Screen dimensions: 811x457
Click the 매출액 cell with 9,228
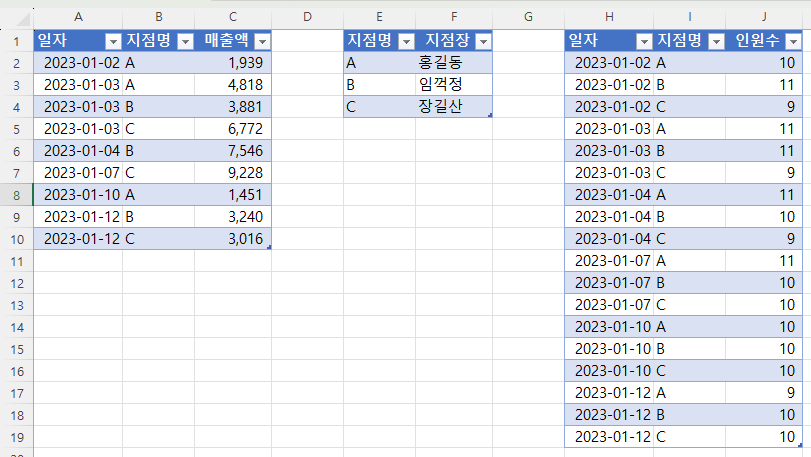pos(233,173)
